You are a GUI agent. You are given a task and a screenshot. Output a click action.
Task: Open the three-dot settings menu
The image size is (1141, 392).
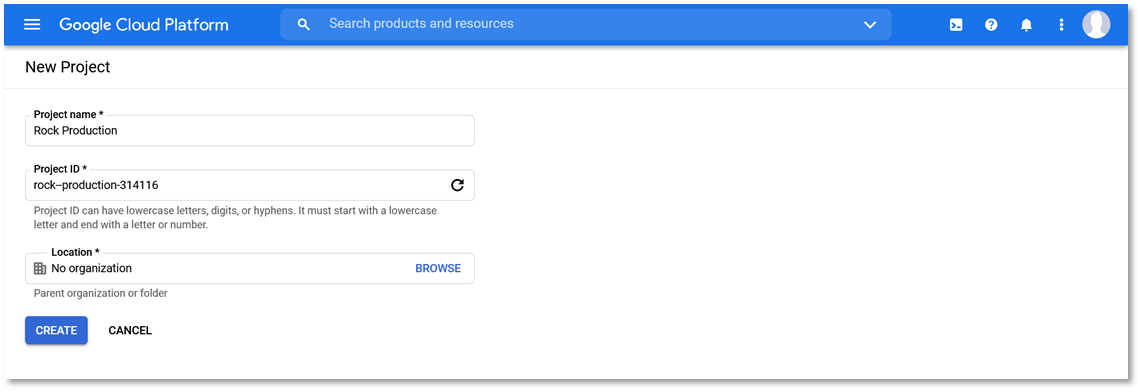(1061, 25)
